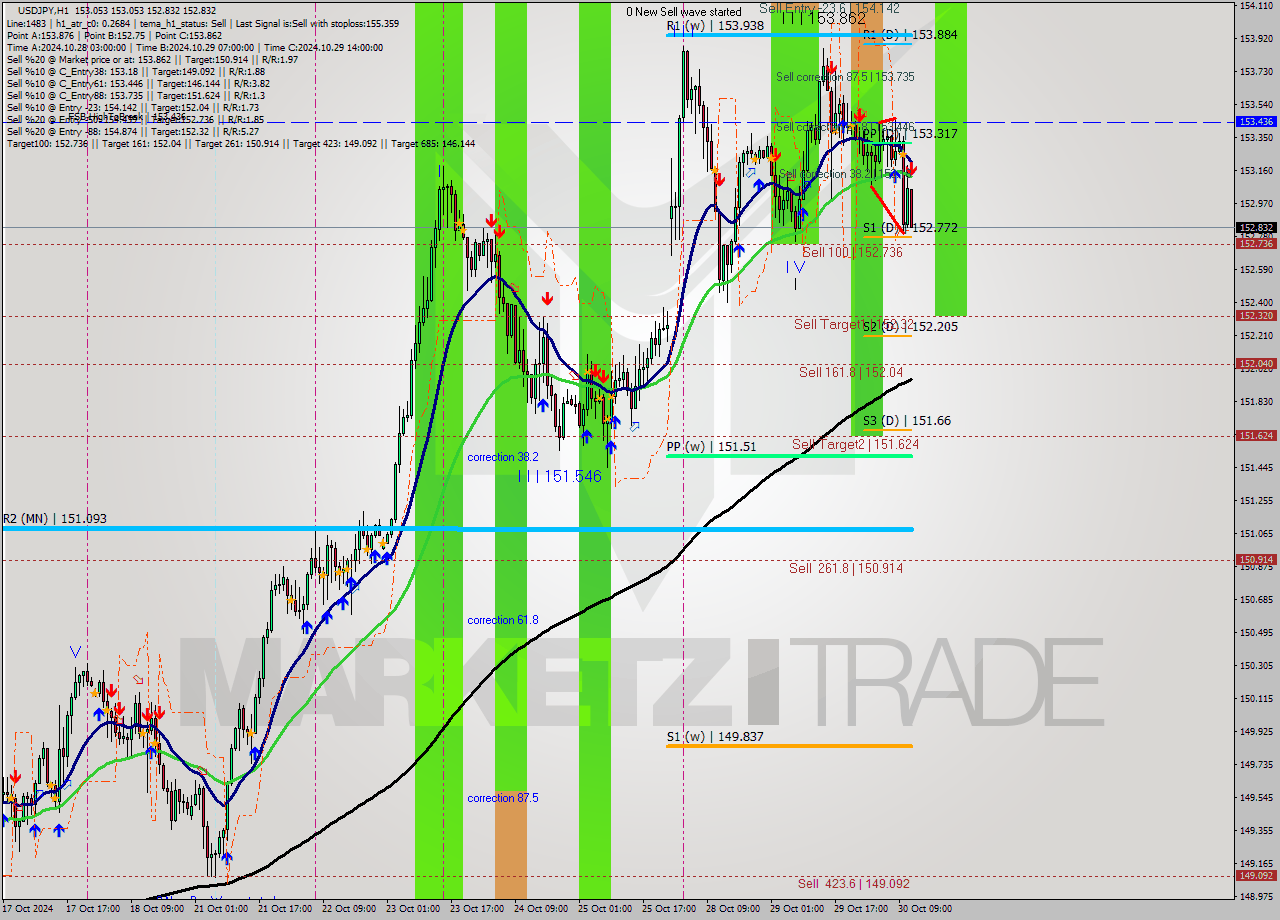This screenshot has height=920, width=1280.
Task: Click the '23 Oct 01:00' time axis label
Action: 412,909
